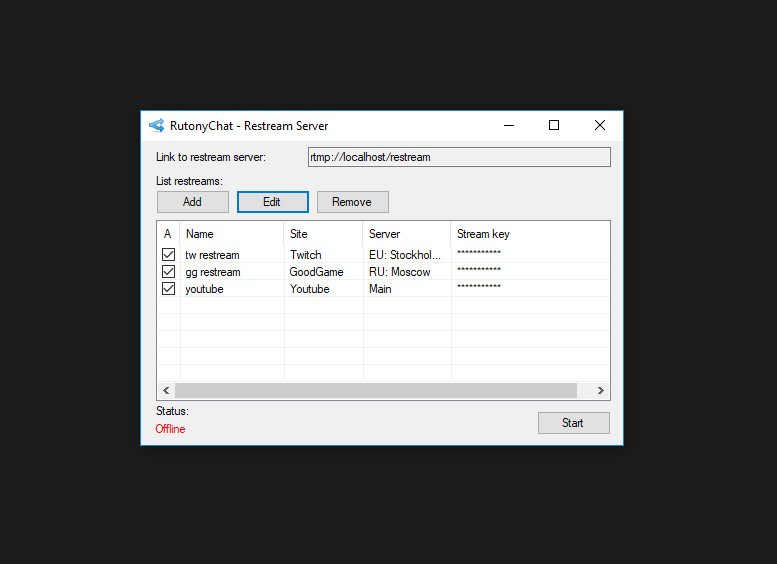Start the restream server
The image size is (777, 564).
coord(573,423)
